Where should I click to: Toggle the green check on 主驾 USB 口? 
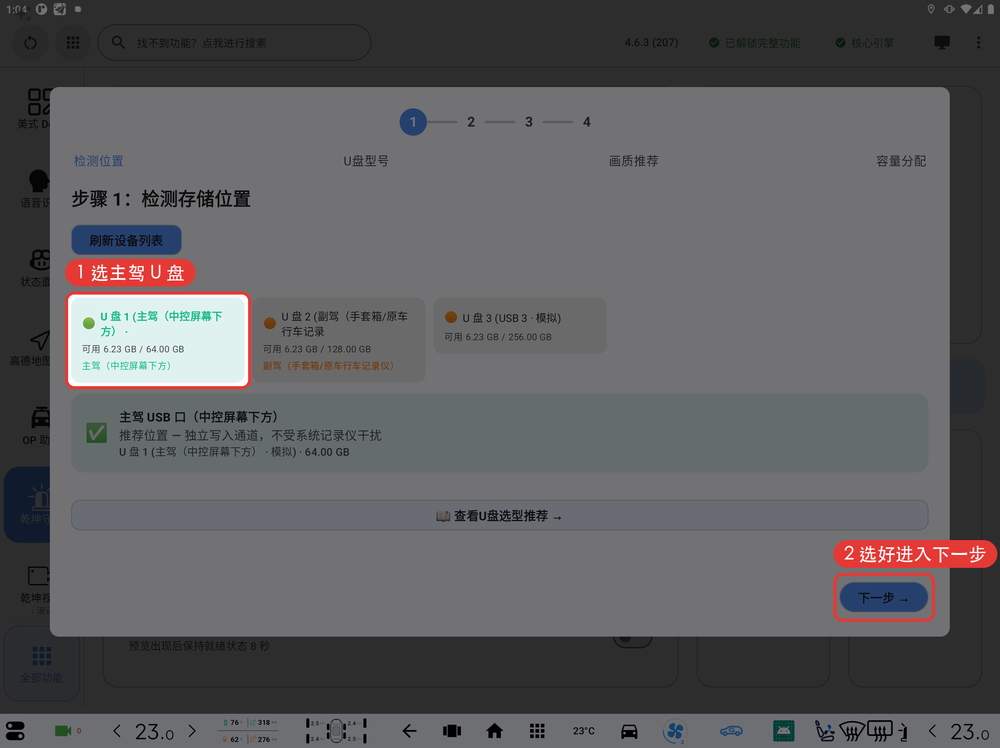click(x=96, y=433)
